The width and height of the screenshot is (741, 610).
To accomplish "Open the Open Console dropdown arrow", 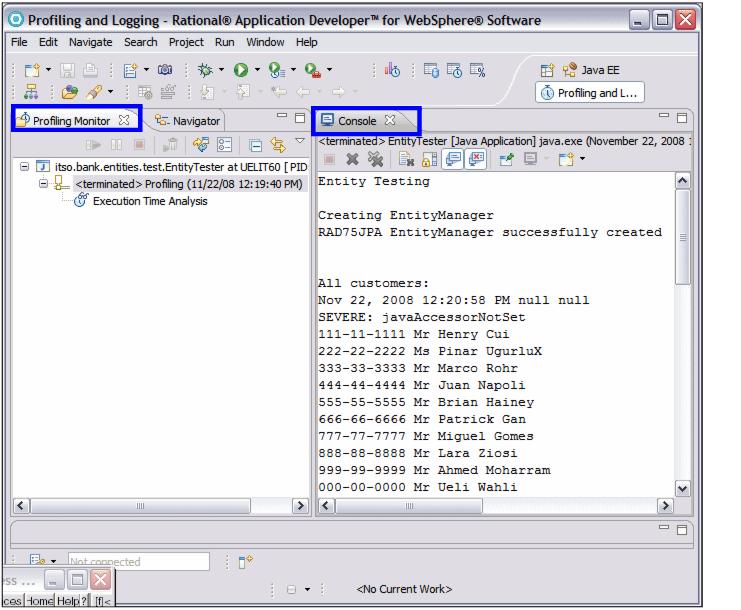I will (x=582, y=158).
